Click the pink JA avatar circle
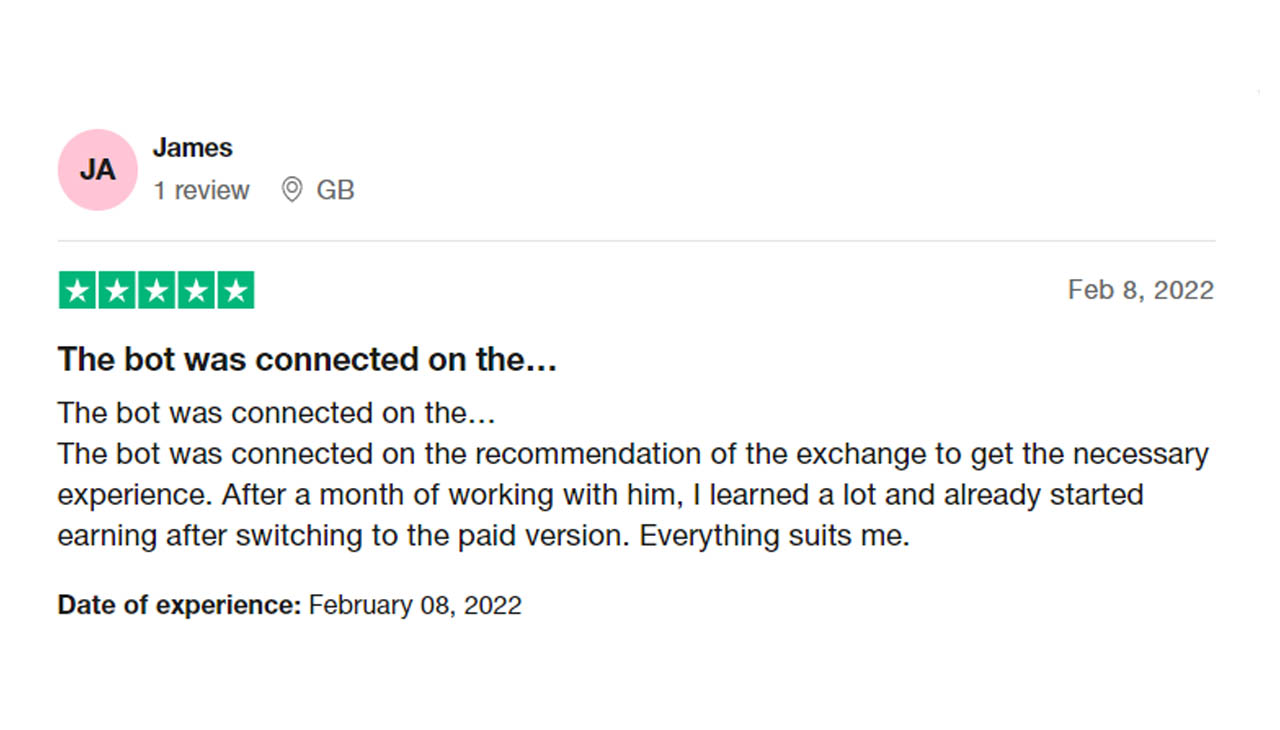 pos(97,170)
